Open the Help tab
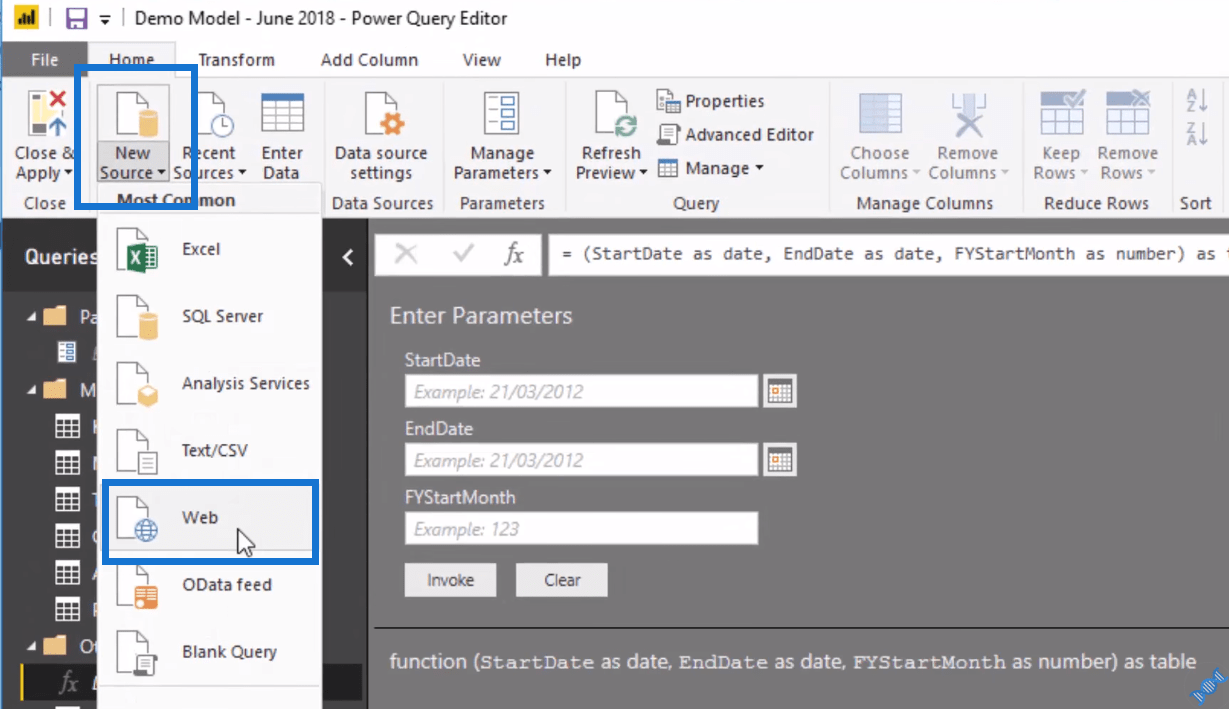Screen dimensions: 1229x709 pos(563,60)
